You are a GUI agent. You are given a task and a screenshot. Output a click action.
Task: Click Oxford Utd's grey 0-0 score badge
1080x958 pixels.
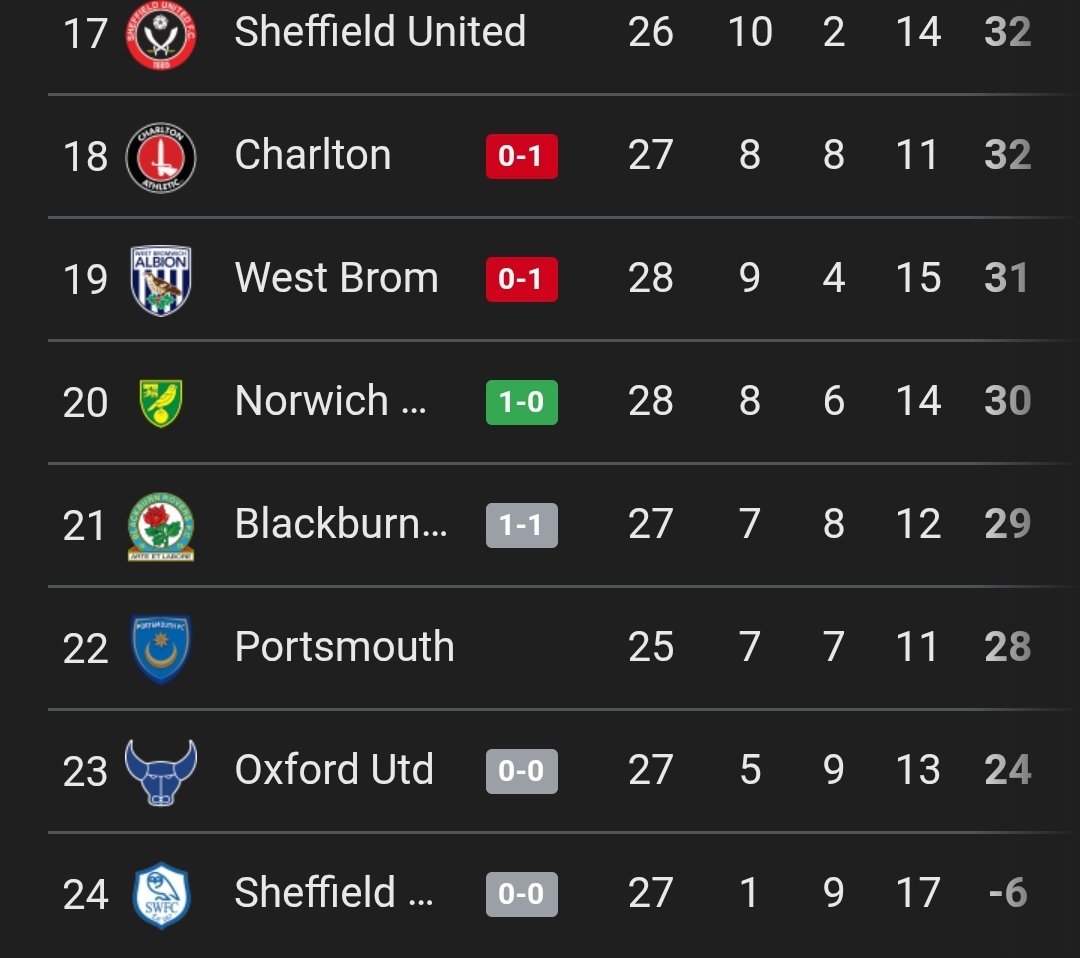521,771
